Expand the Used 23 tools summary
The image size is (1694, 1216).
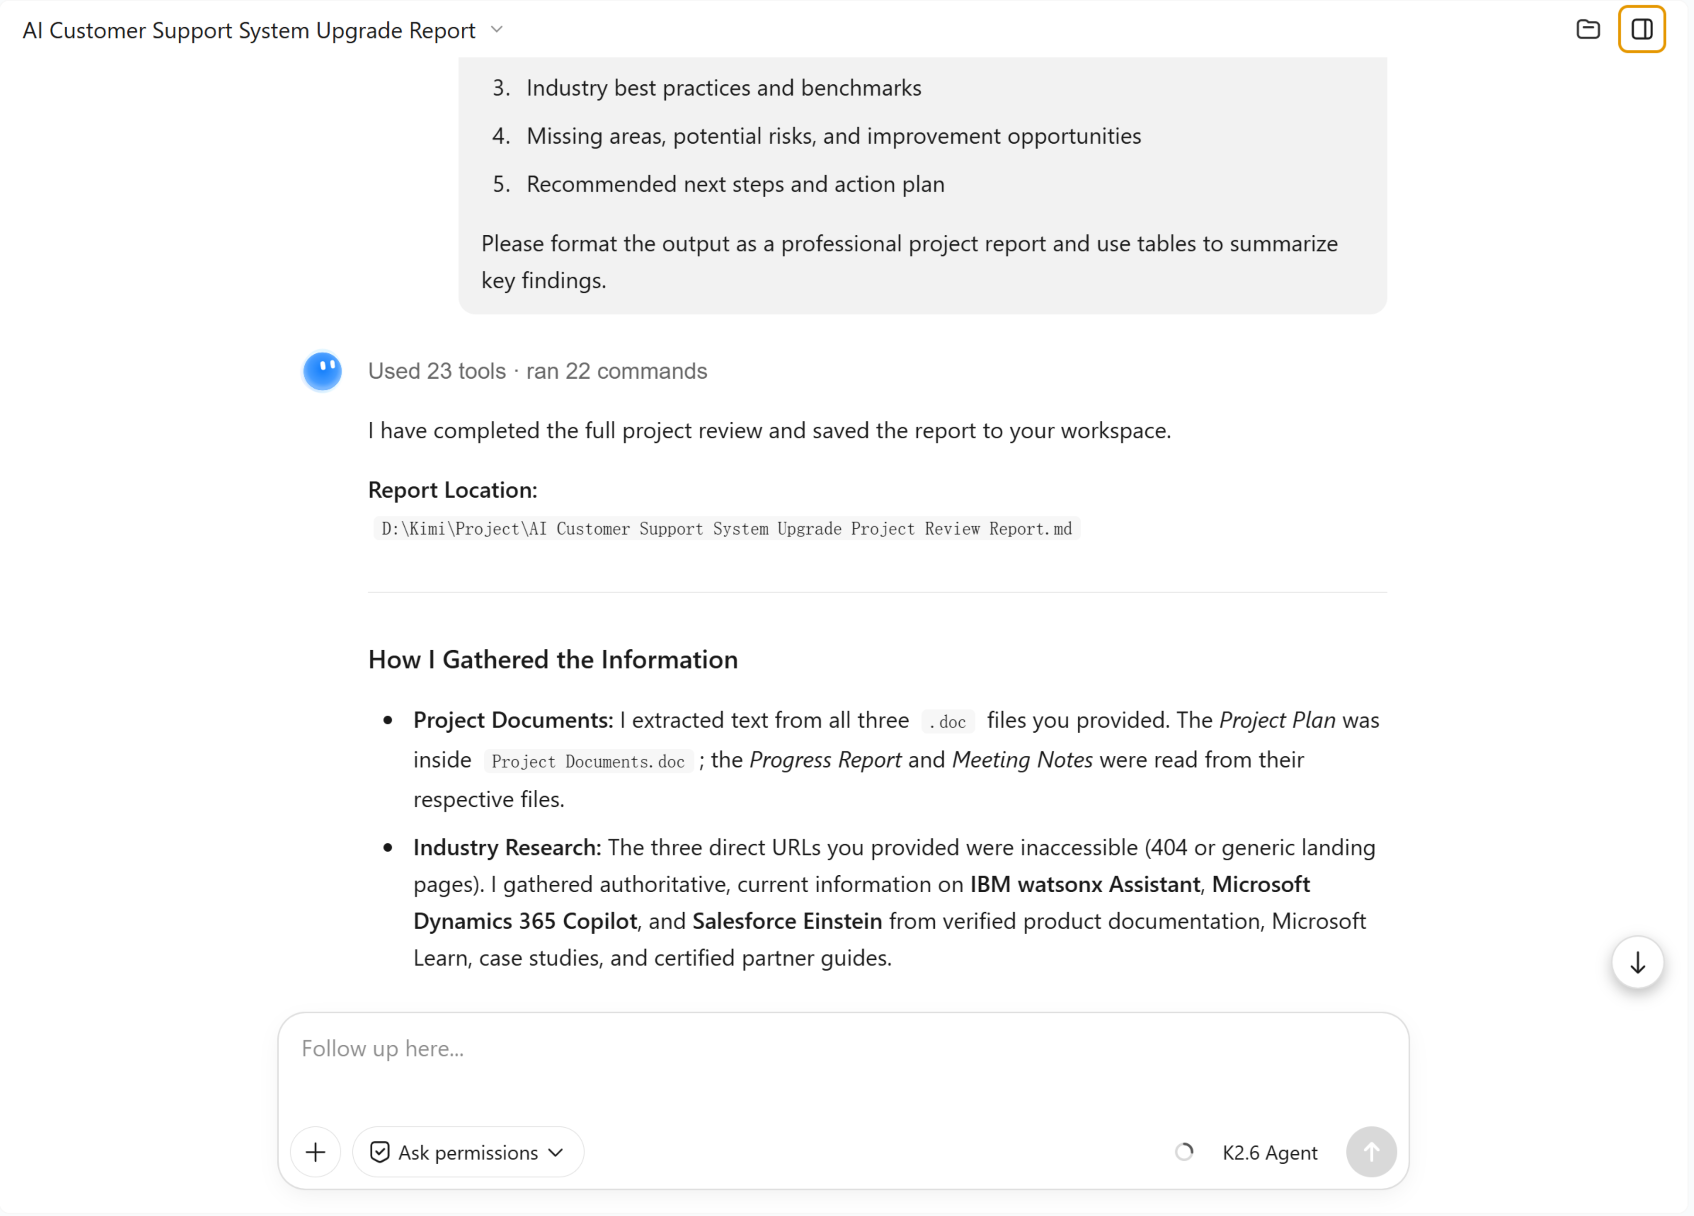pyautogui.click(x=538, y=371)
